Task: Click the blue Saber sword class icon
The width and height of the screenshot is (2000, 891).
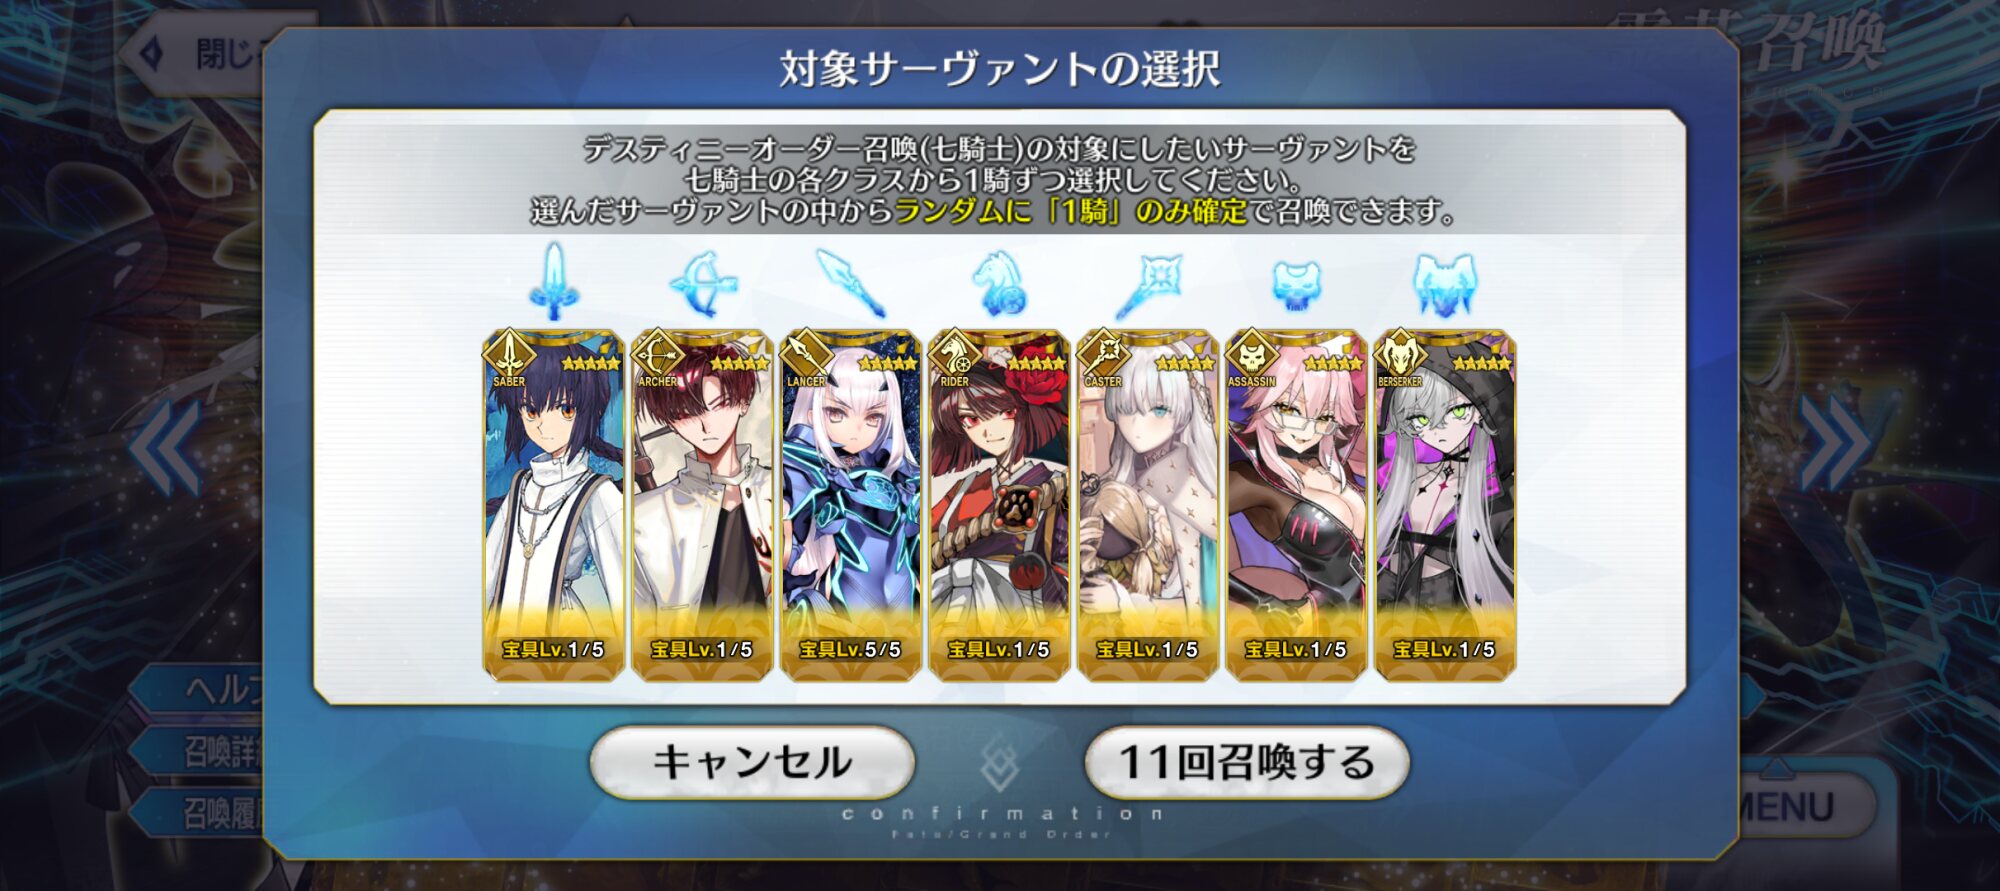Action: [x=553, y=281]
